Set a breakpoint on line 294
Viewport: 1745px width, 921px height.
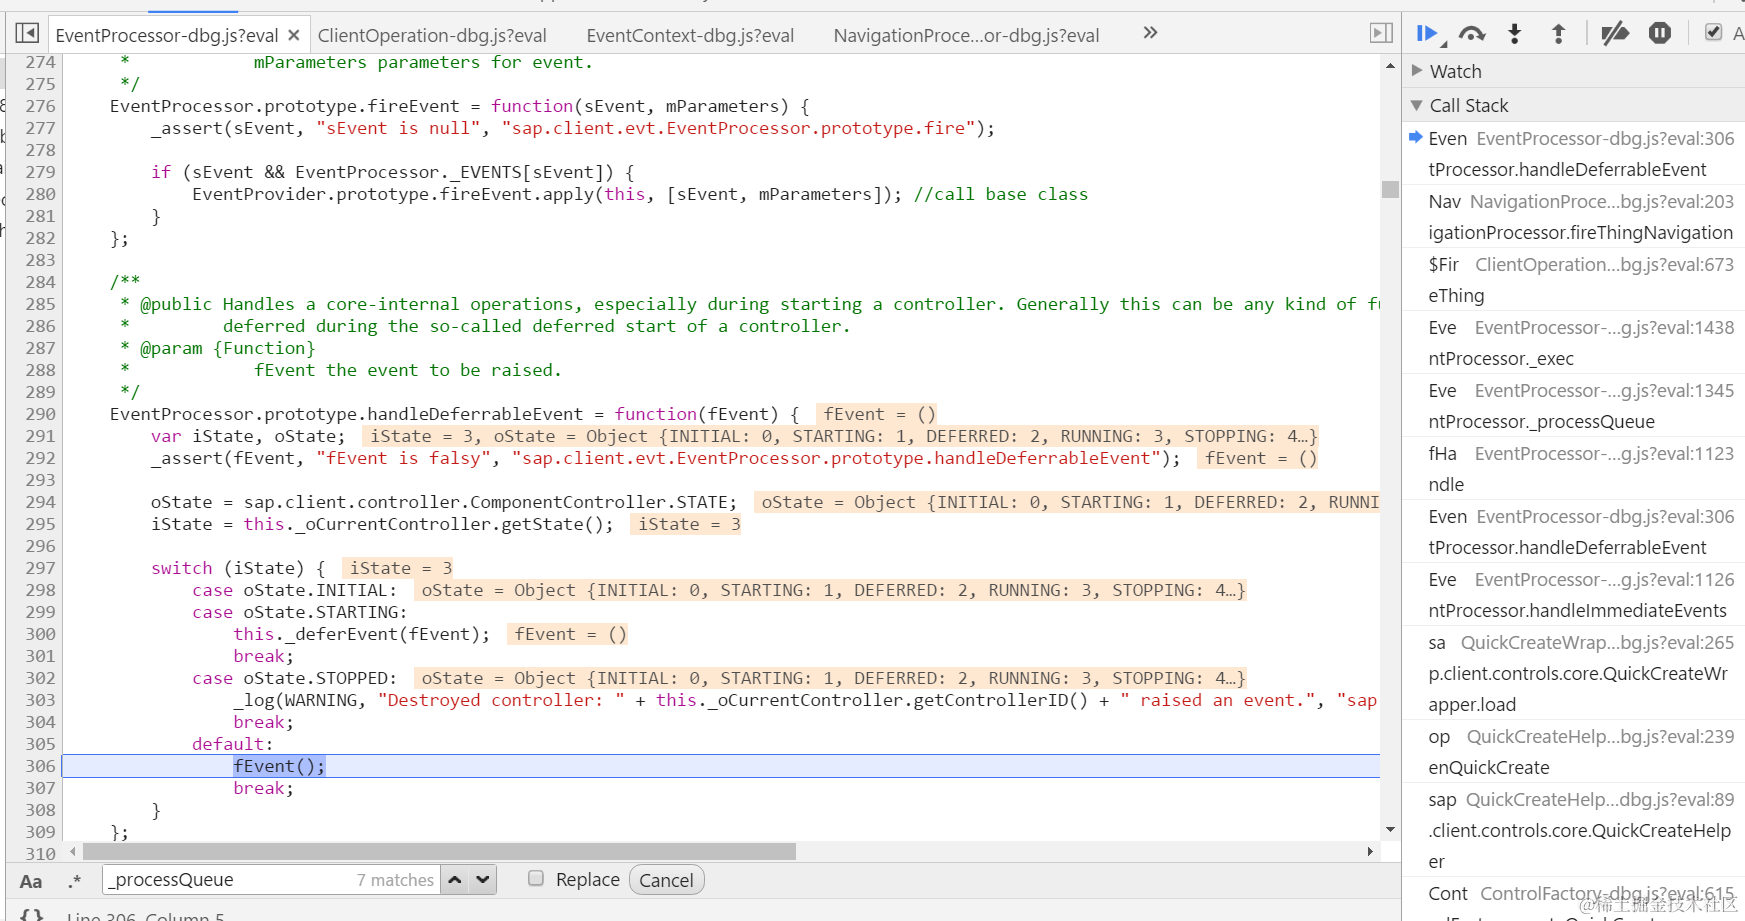(40, 502)
